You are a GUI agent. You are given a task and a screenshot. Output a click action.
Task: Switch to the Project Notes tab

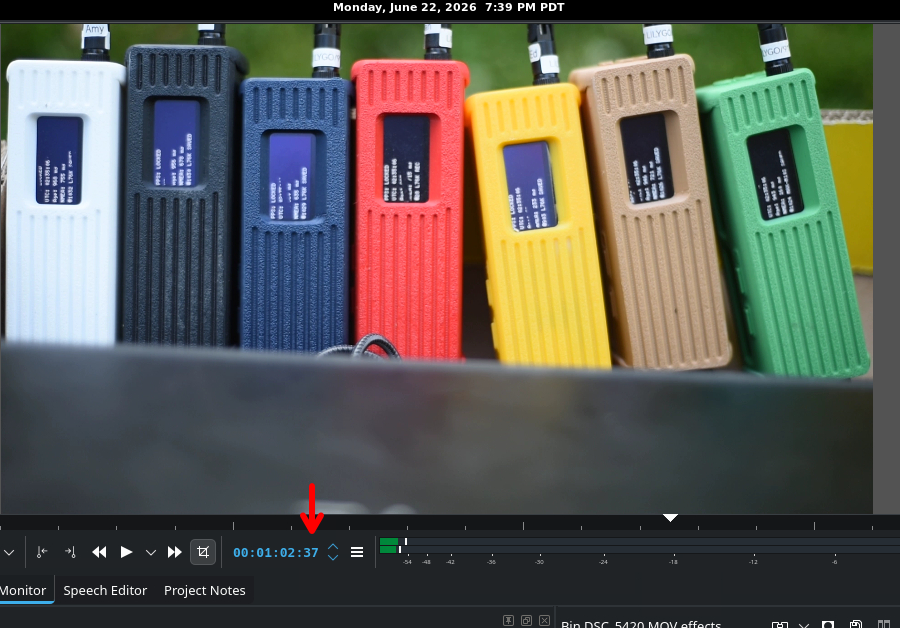tap(204, 590)
